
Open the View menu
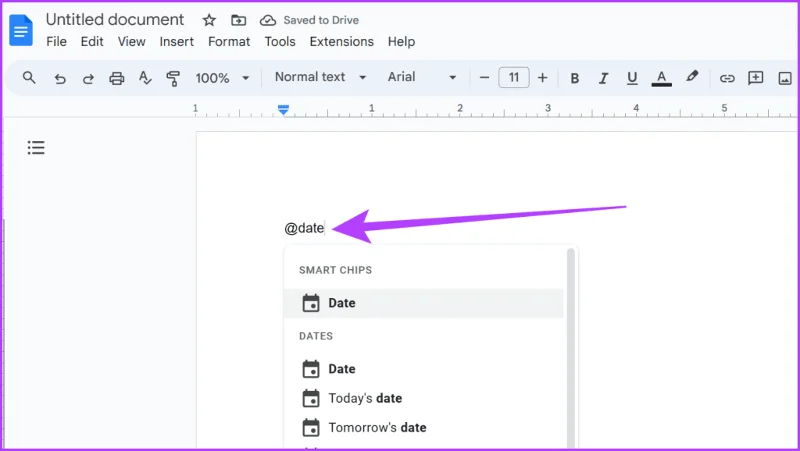(132, 41)
